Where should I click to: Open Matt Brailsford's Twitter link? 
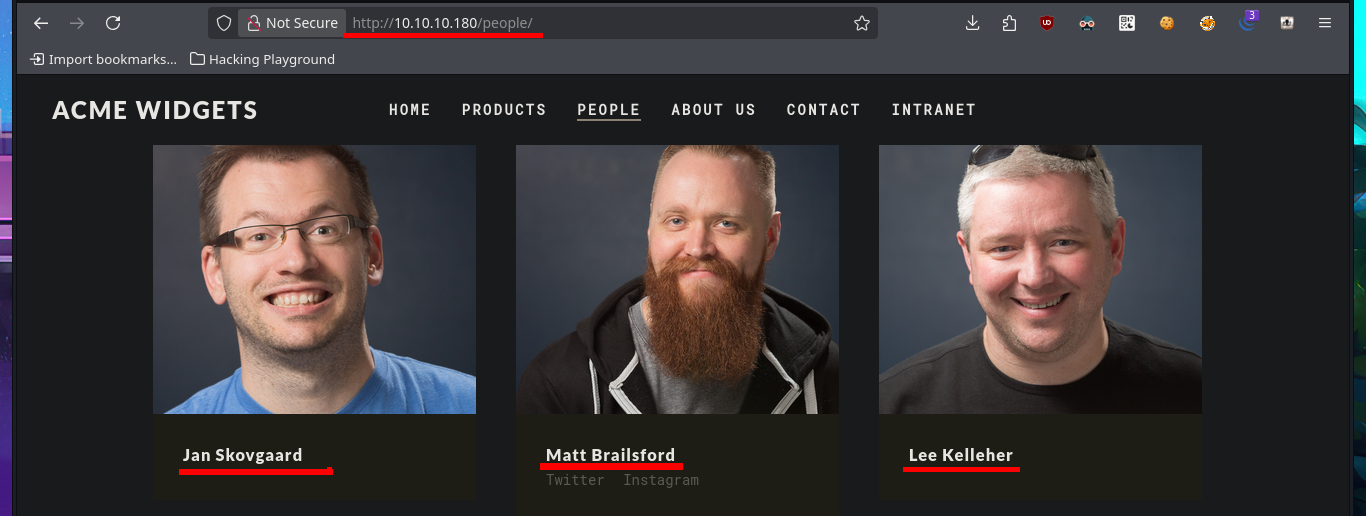click(575, 480)
